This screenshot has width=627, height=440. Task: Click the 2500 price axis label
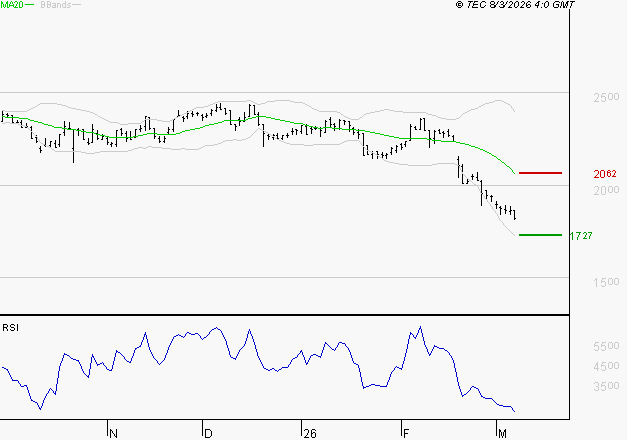click(x=605, y=98)
